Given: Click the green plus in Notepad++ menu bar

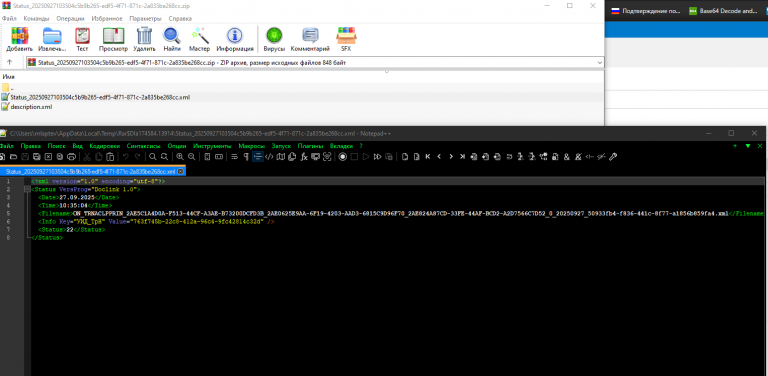Looking at the screenshot, I should pyautogui.click(x=735, y=146).
